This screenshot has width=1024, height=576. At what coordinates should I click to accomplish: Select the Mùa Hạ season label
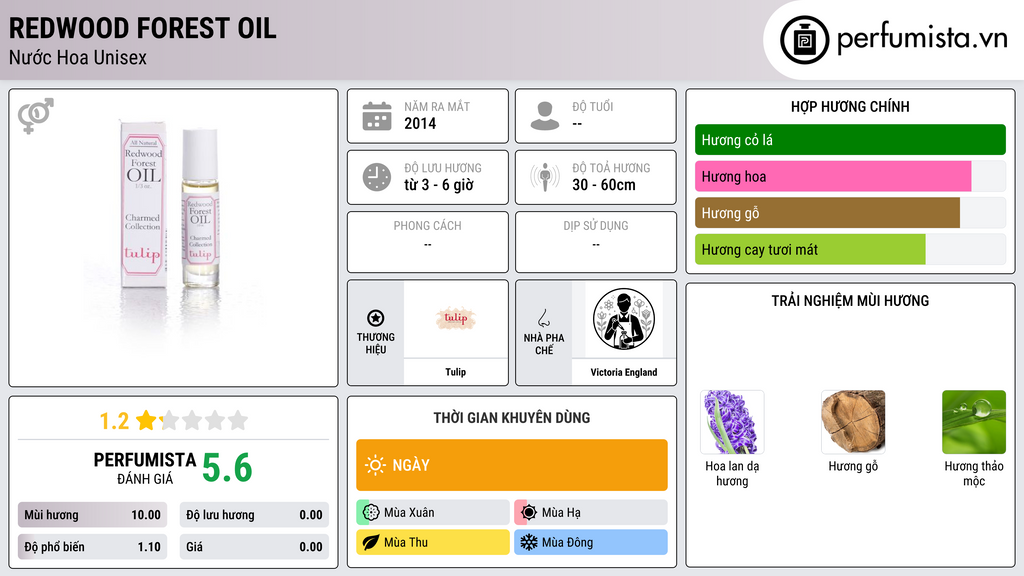click(561, 513)
